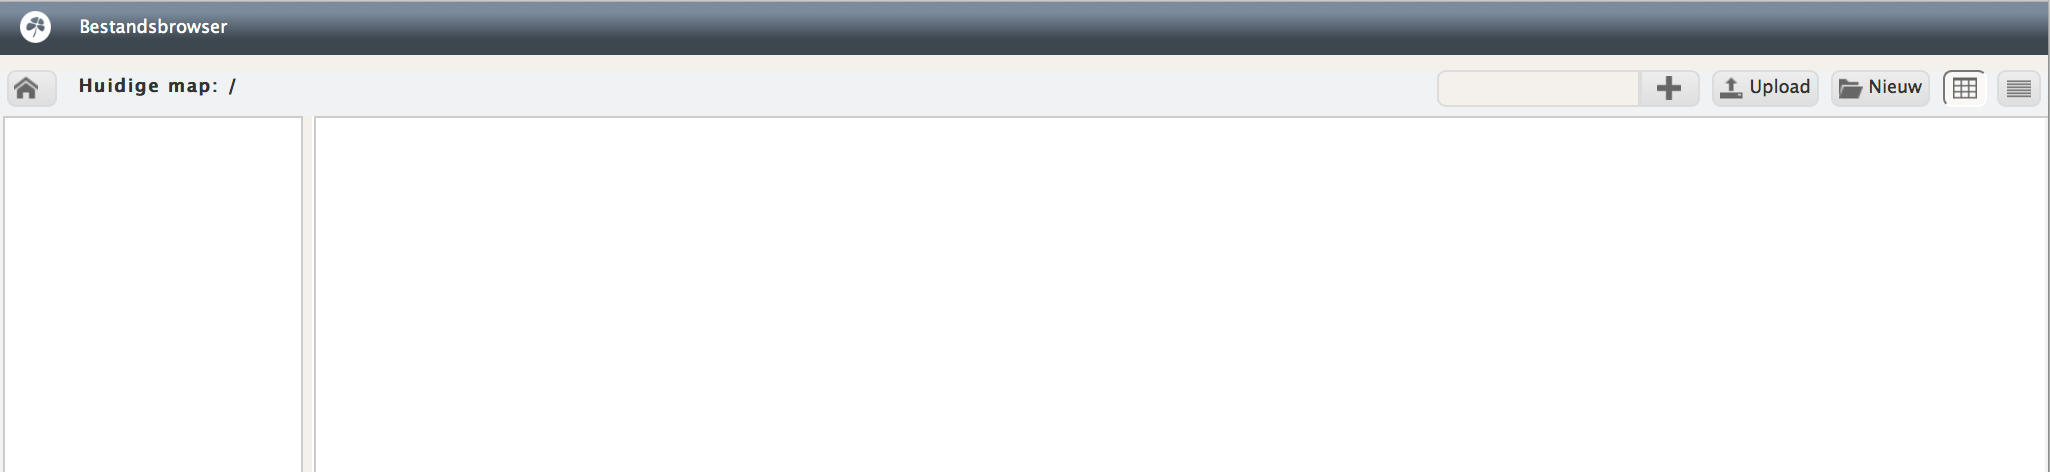2050x472 pixels.
Task: Click inside the empty file listing panel
Action: (x=1181, y=294)
